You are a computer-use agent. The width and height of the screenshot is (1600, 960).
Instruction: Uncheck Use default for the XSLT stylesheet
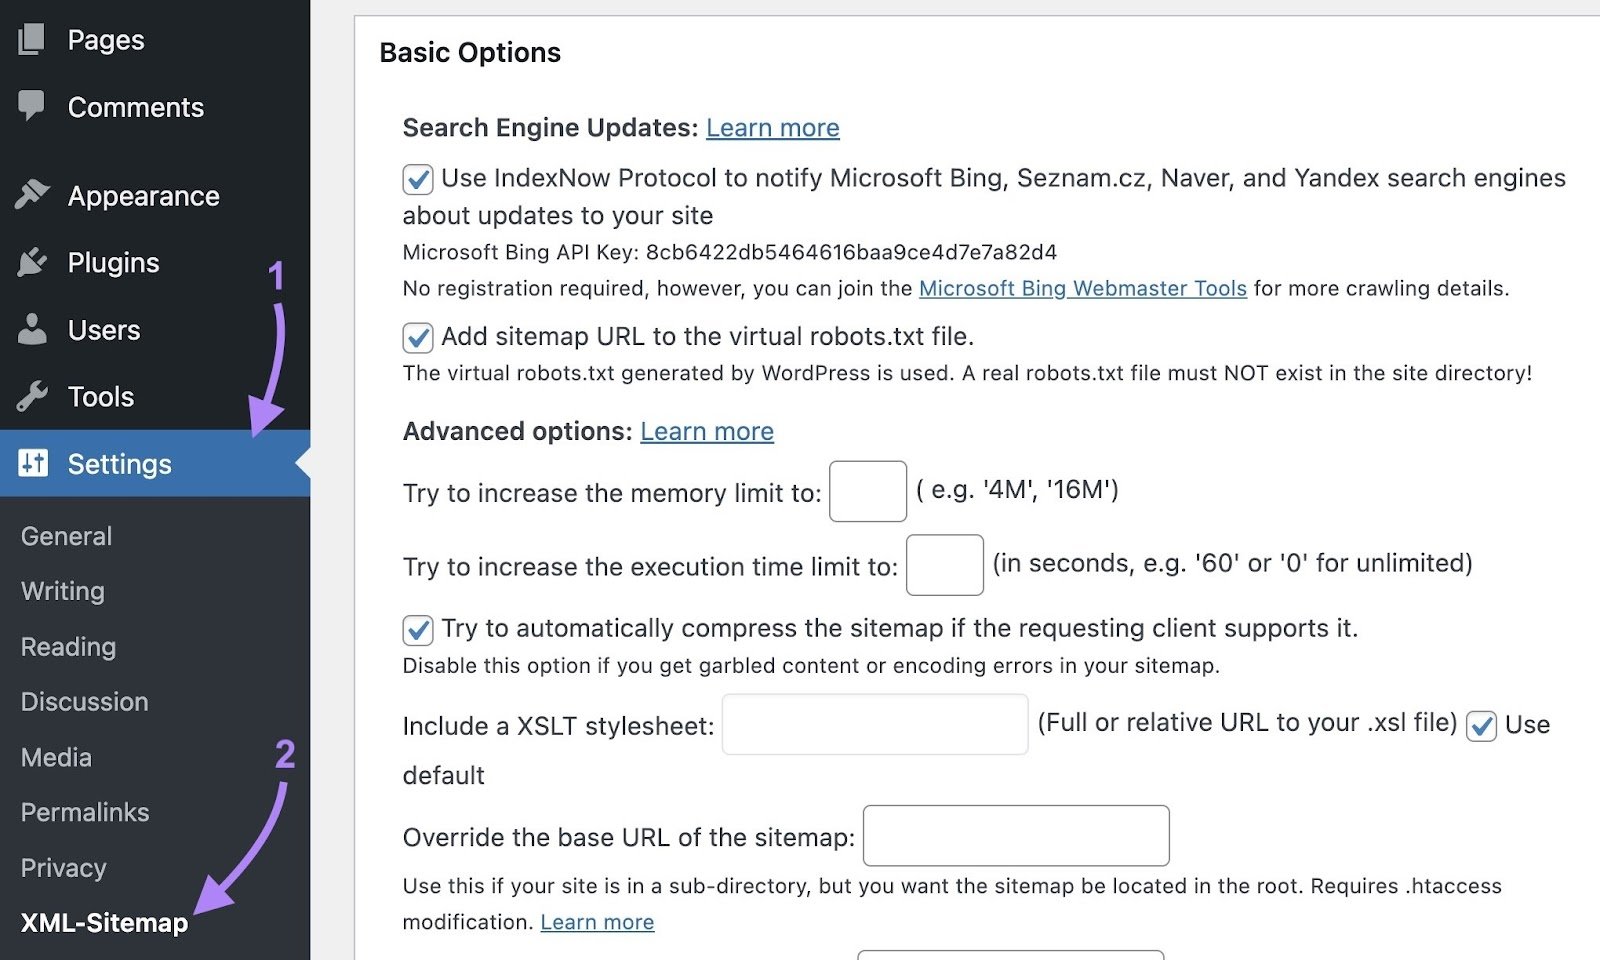tap(1481, 726)
